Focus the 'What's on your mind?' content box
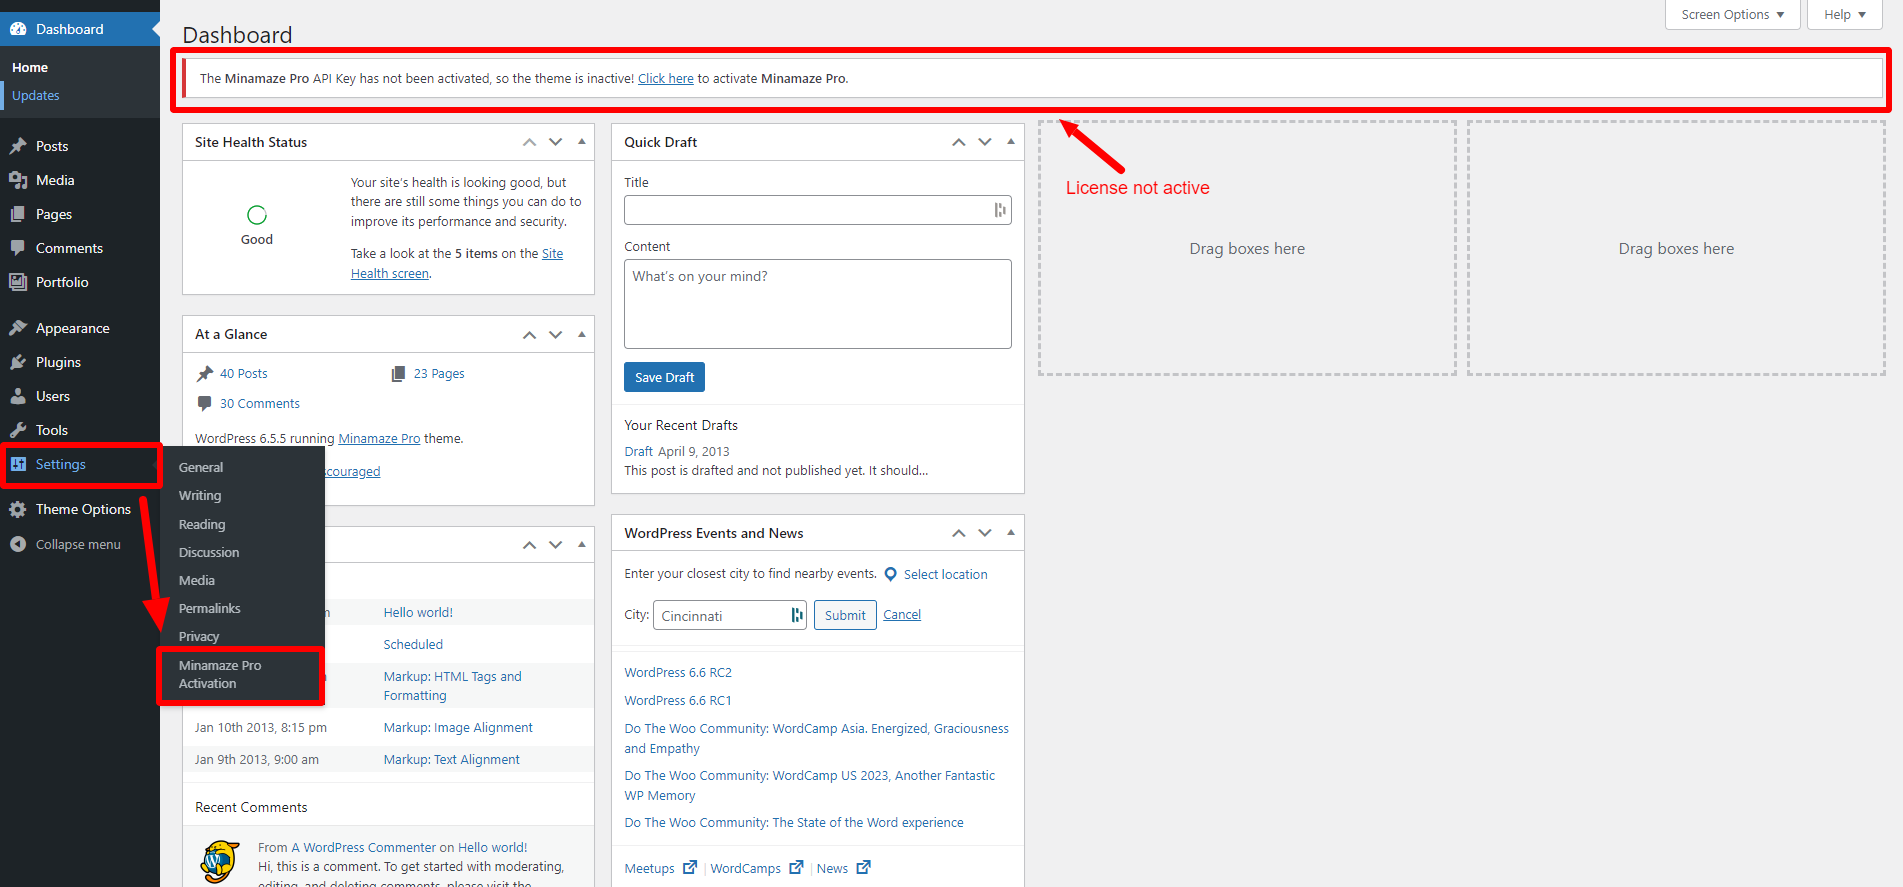 (x=817, y=304)
